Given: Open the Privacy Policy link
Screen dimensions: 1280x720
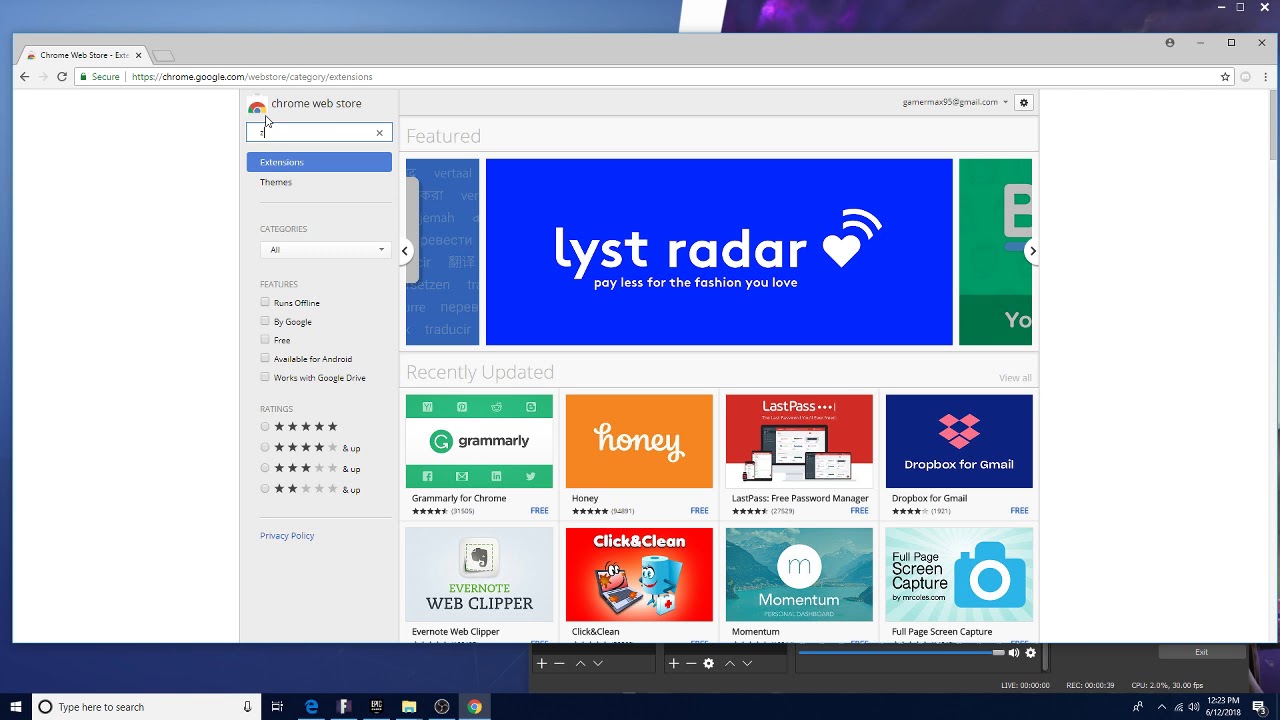Looking at the screenshot, I should pyautogui.click(x=287, y=536).
